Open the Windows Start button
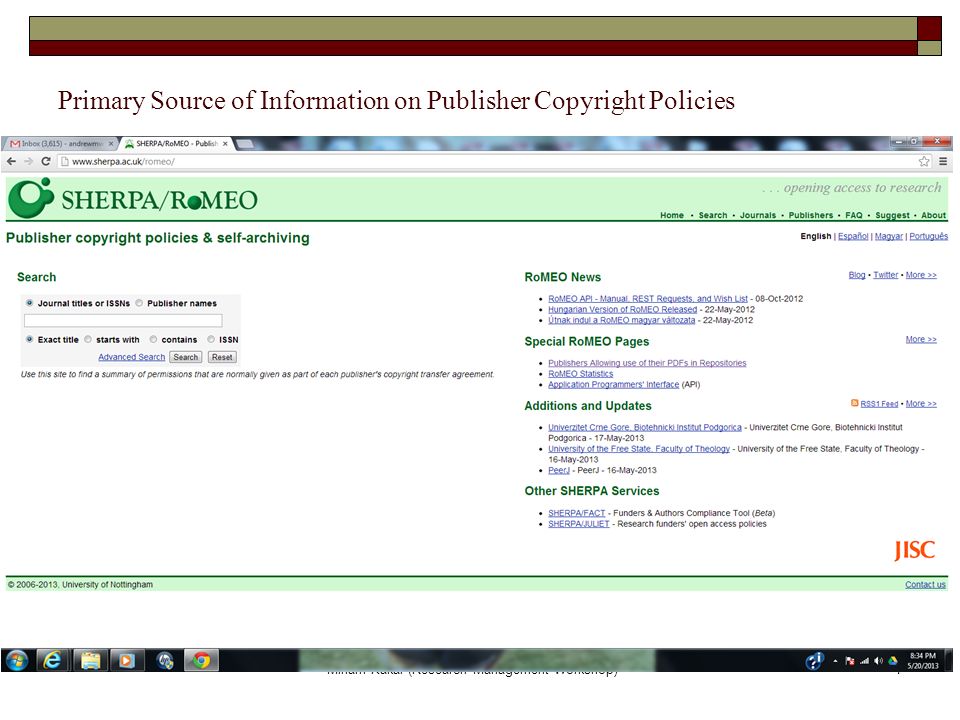Viewport: 960px width, 720px height. click(x=17, y=661)
